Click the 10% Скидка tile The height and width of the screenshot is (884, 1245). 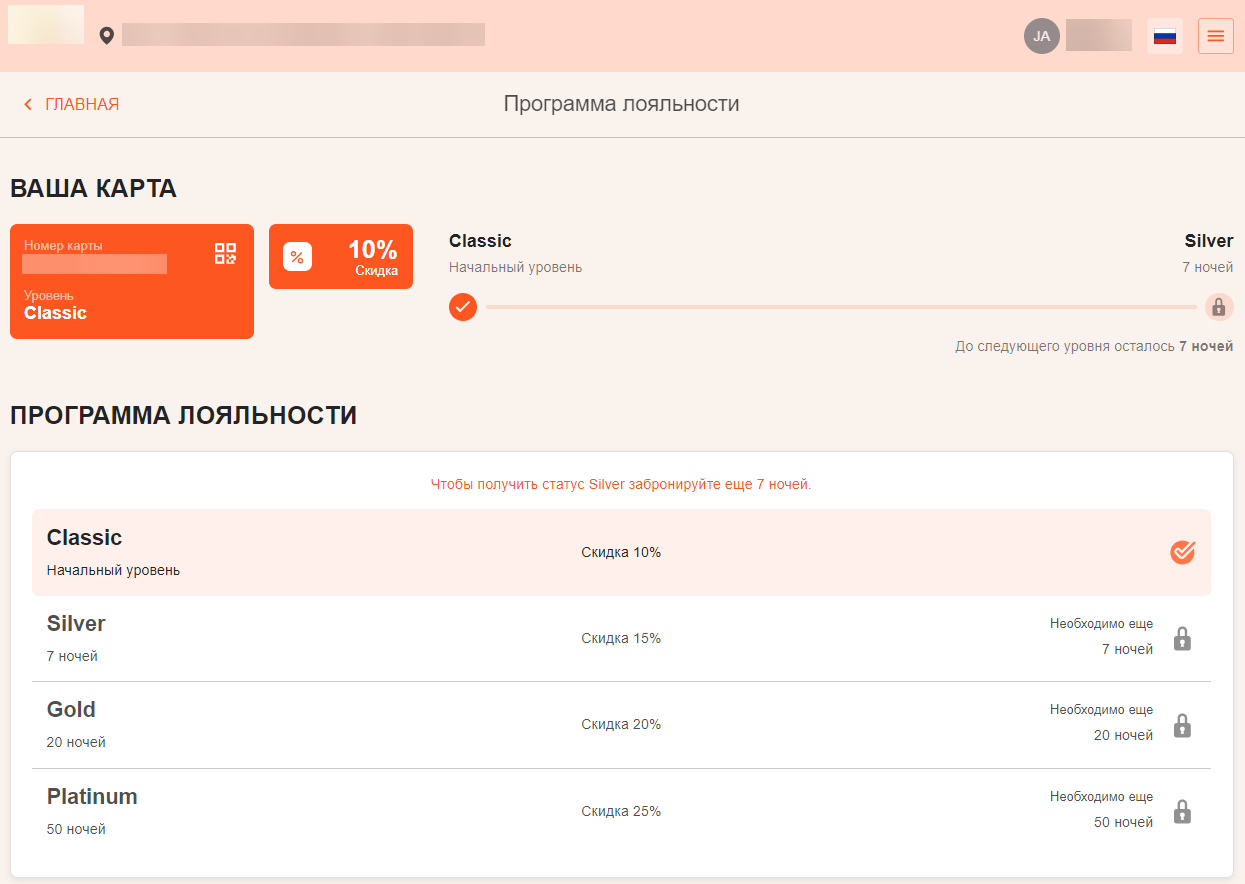[341, 256]
